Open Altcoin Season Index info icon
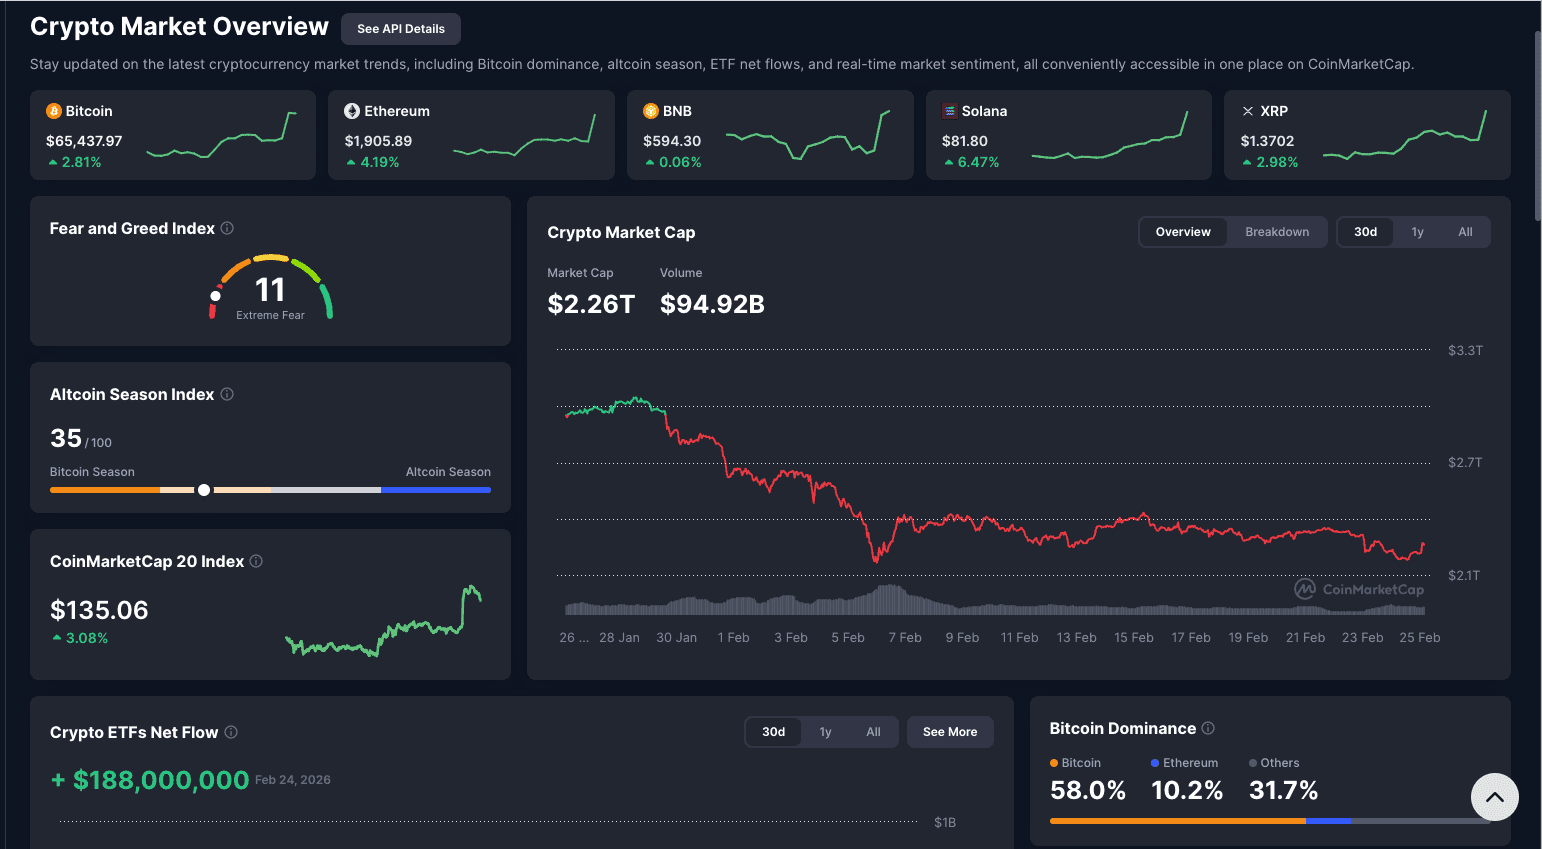Image resolution: width=1542 pixels, height=849 pixels. (227, 394)
